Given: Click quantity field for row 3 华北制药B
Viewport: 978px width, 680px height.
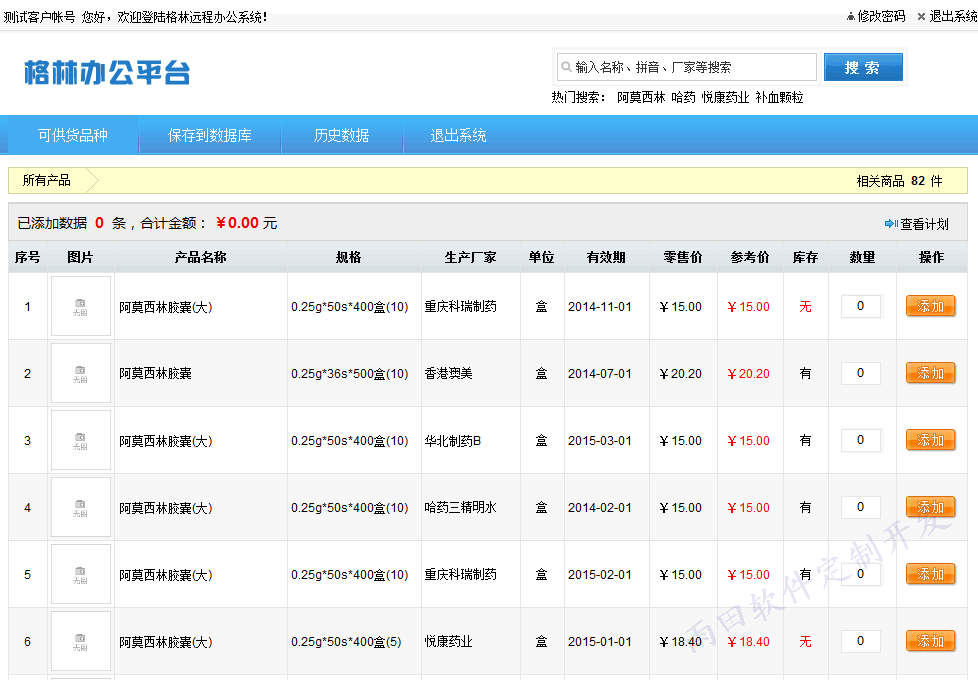Looking at the screenshot, I should click(861, 440).
